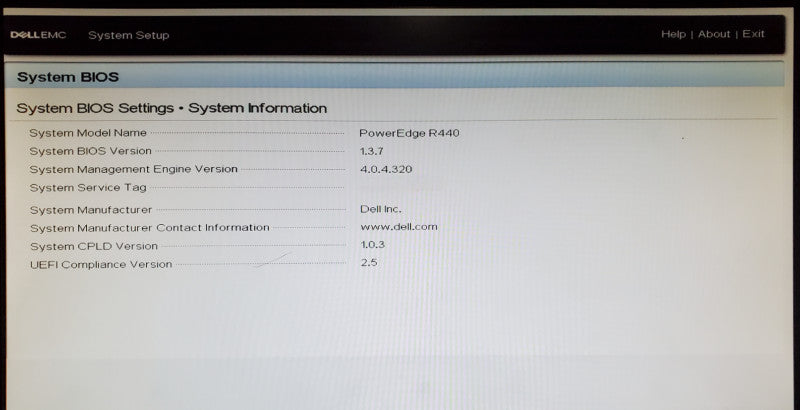Image resolution: width=800 pixels, height=410 pixels.
Task: Select the System BIOS Version label
Action: (90, 151)
